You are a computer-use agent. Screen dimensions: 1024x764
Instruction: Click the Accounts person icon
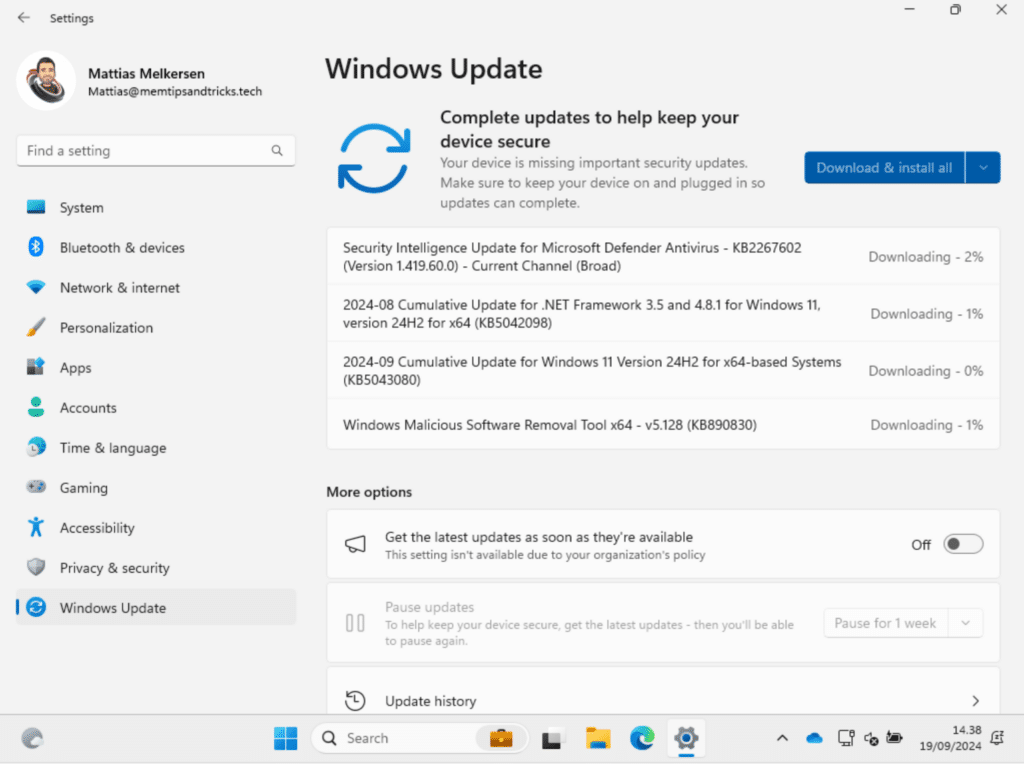pos(36,407)
